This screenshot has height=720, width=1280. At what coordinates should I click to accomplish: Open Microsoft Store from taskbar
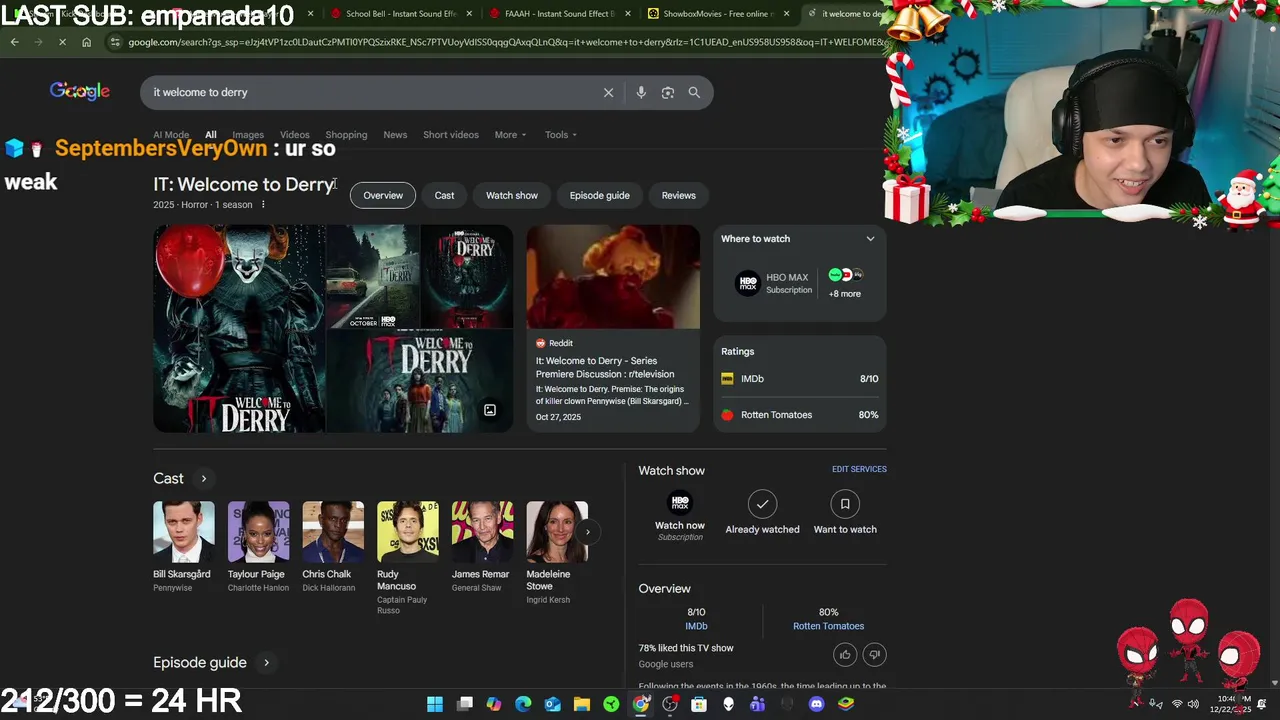tap(699, 704)
